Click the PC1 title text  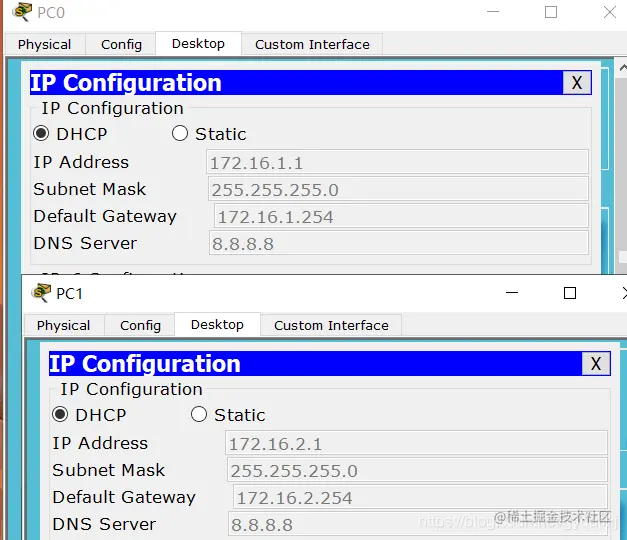(x=69, y=294)
